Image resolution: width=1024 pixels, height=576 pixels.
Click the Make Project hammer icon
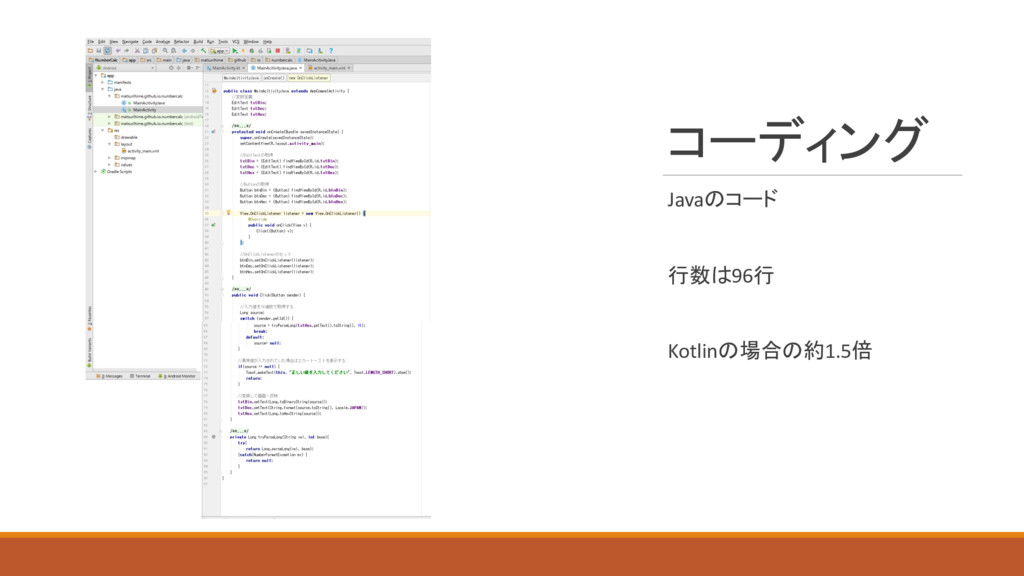pos(204,51)
